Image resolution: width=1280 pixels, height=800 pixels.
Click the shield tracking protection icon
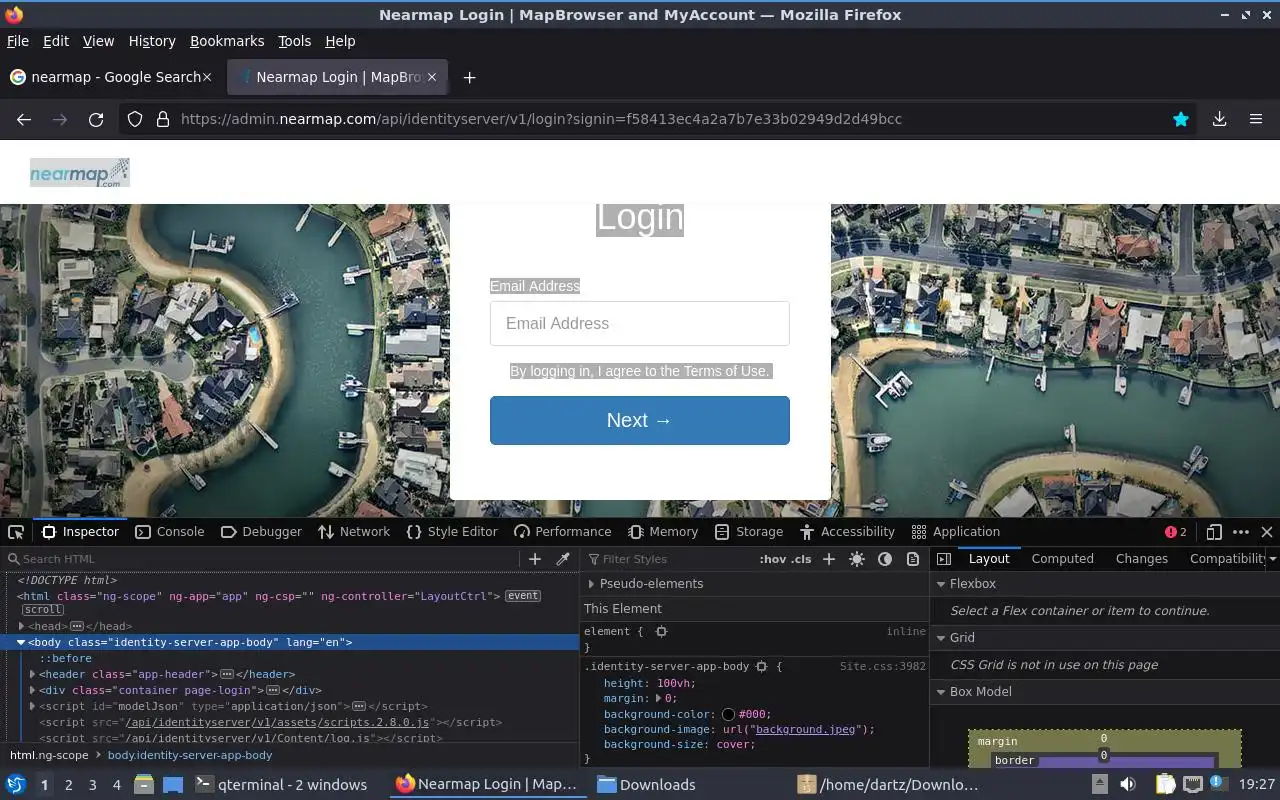click(x=135, y=119)
